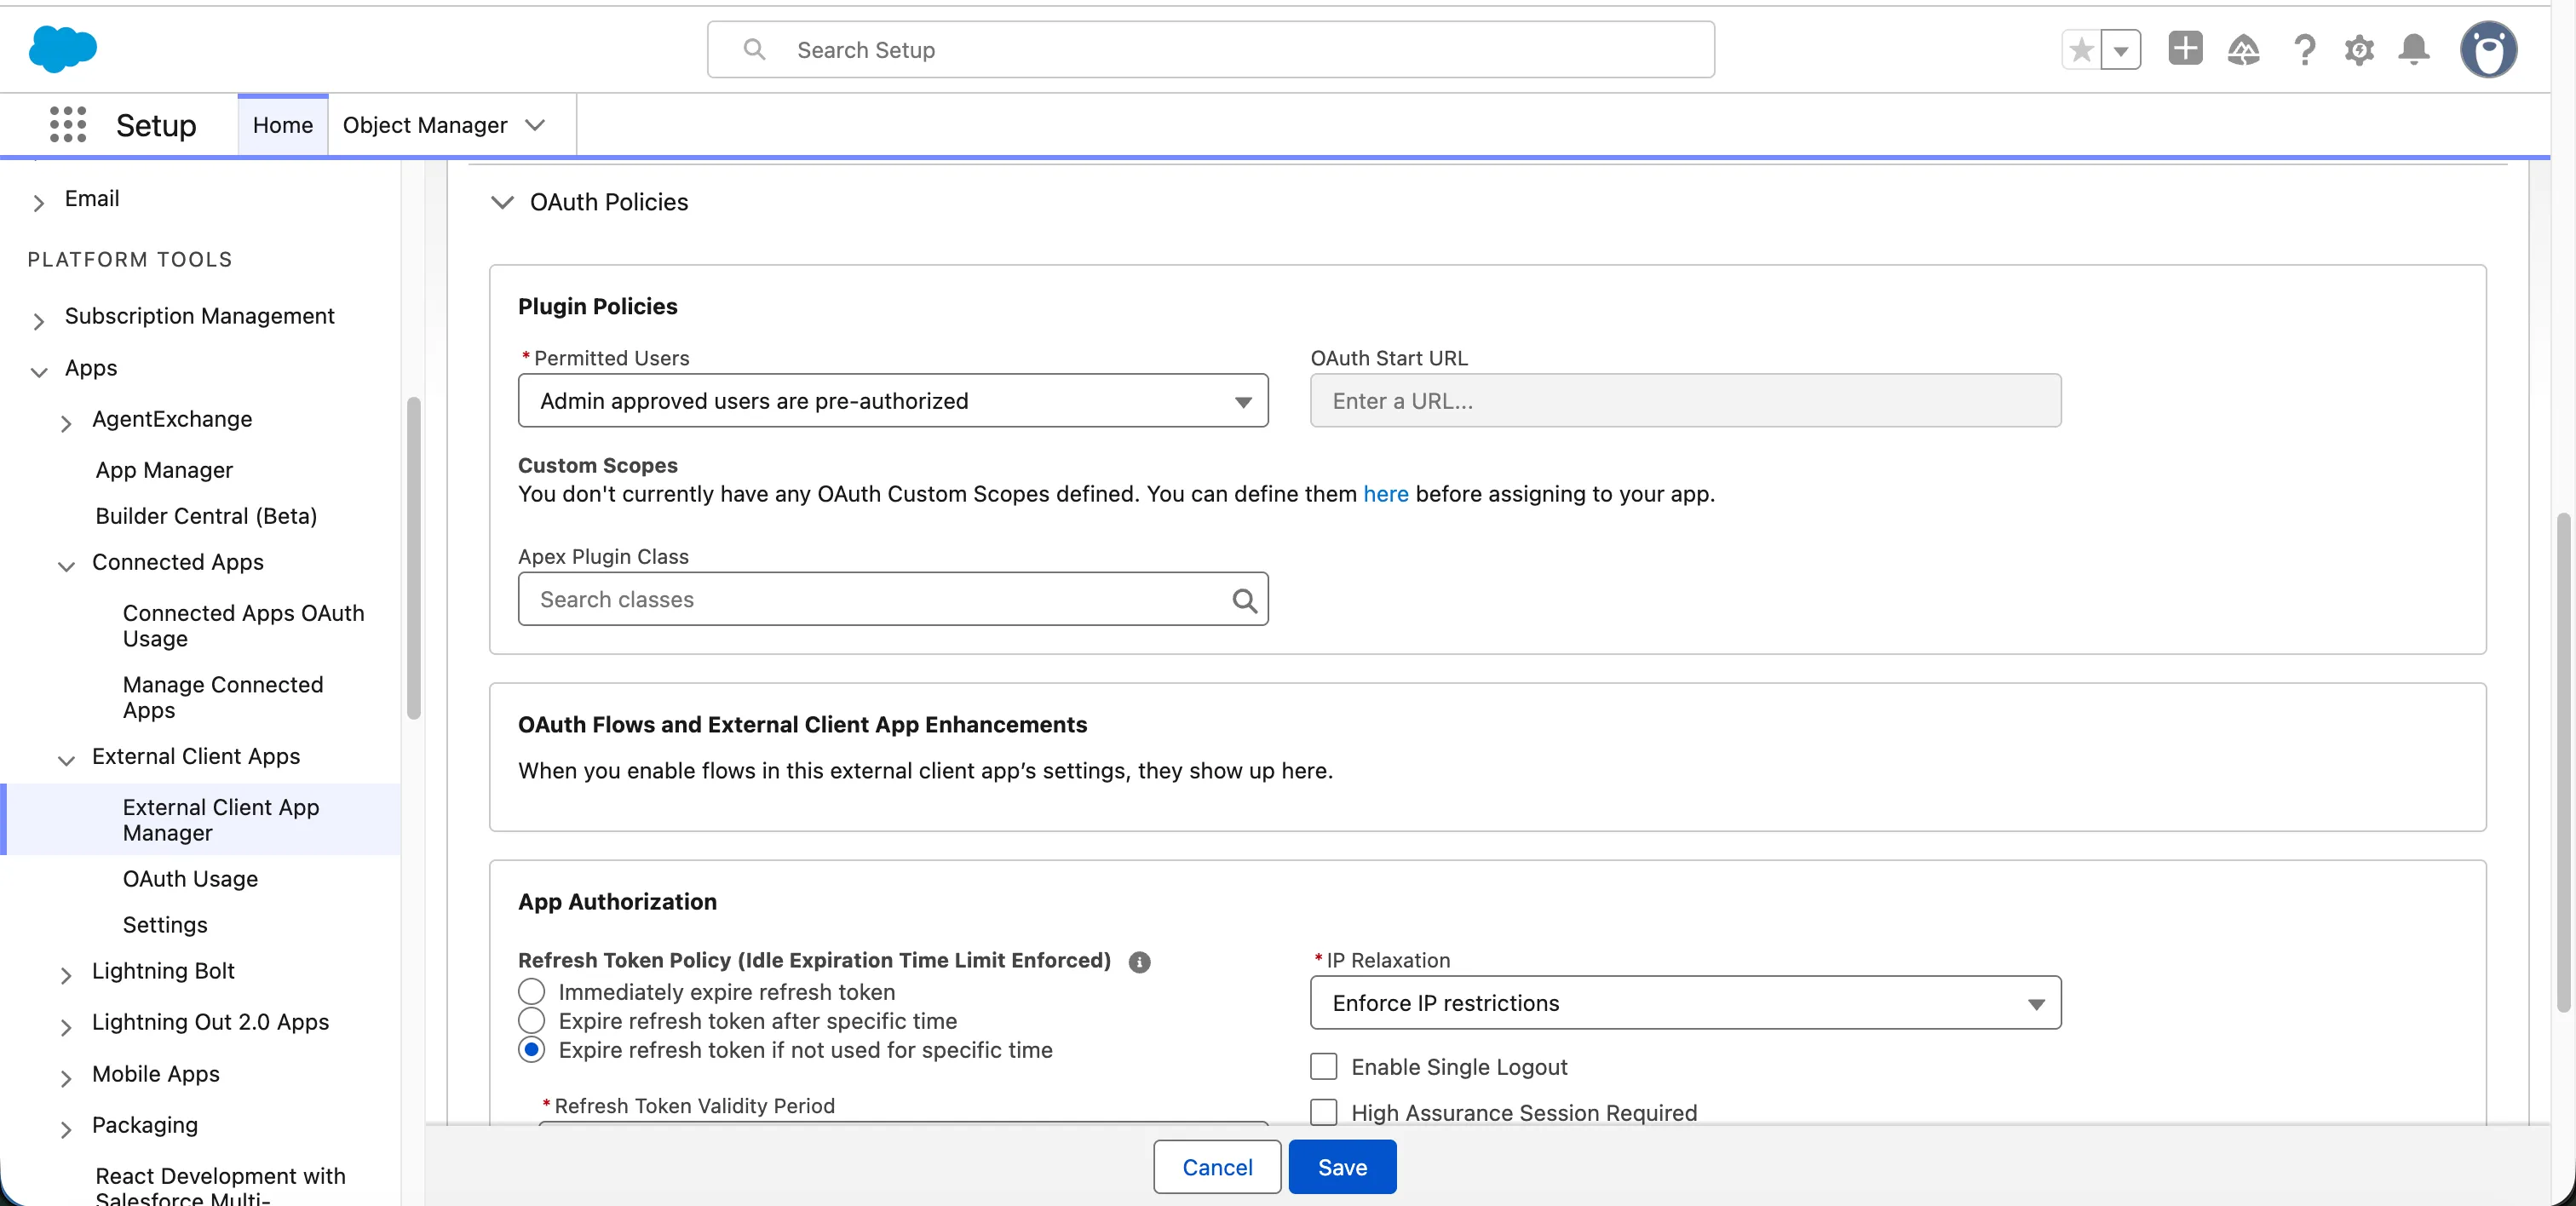2576x1206 pixels.
Task: Expand the Packaging node
Action: 66,1130
